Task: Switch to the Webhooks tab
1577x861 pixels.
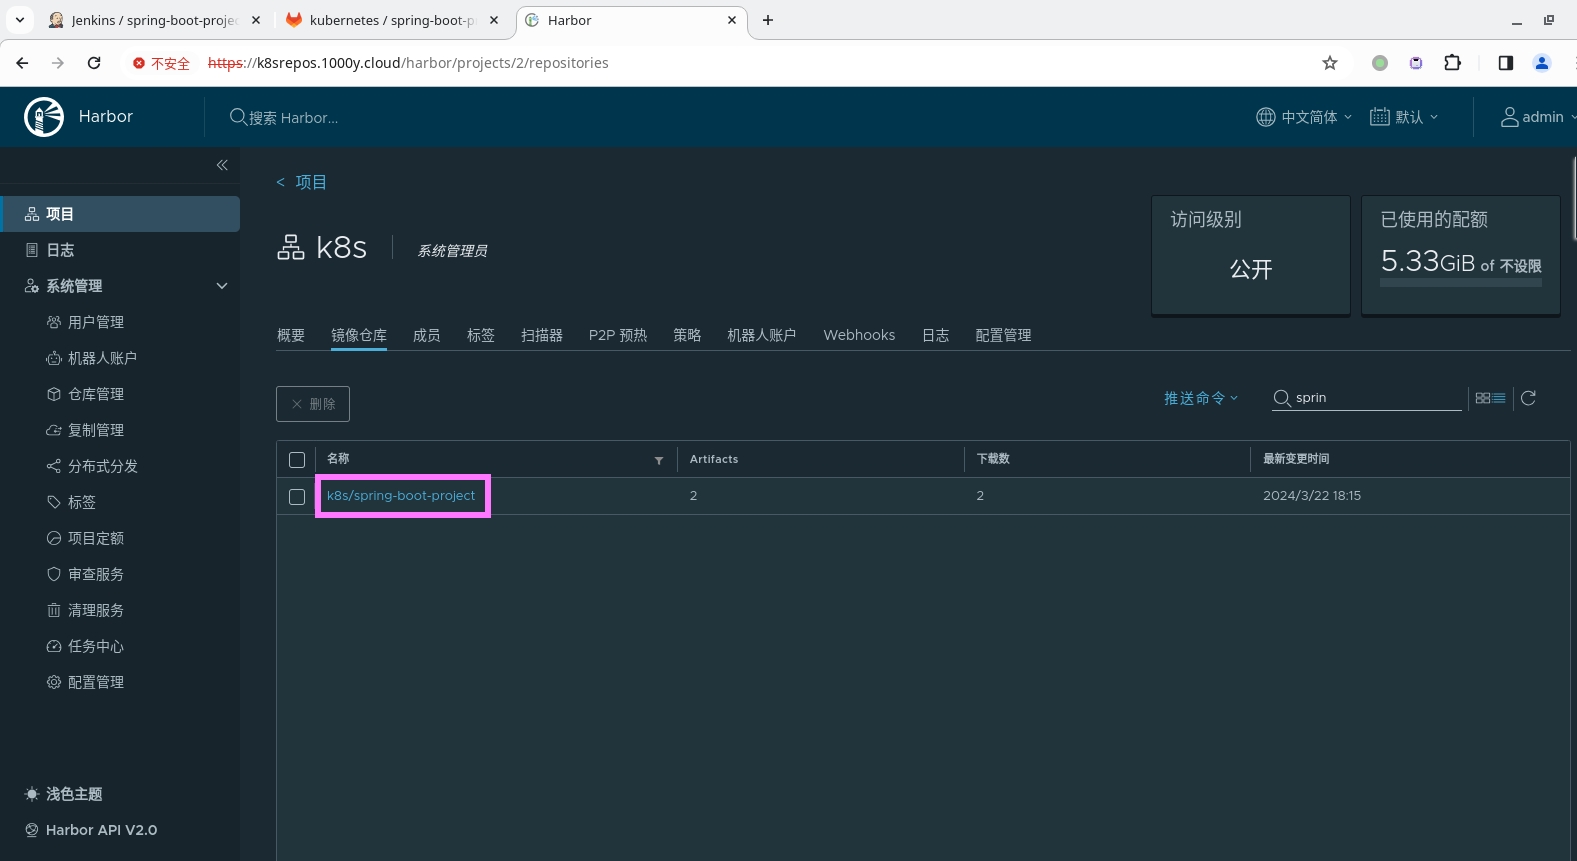Action: (x=859, y=335)
